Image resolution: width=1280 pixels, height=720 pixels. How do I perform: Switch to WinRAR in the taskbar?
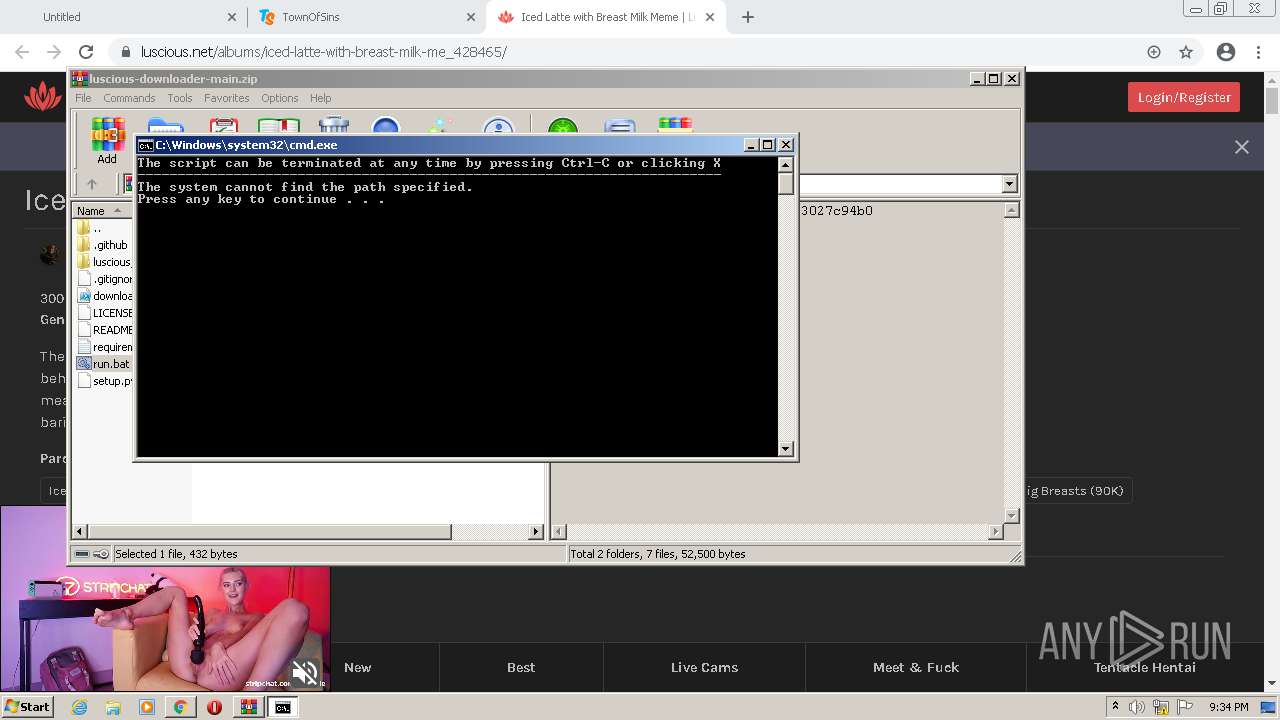(x=248, y=707)
